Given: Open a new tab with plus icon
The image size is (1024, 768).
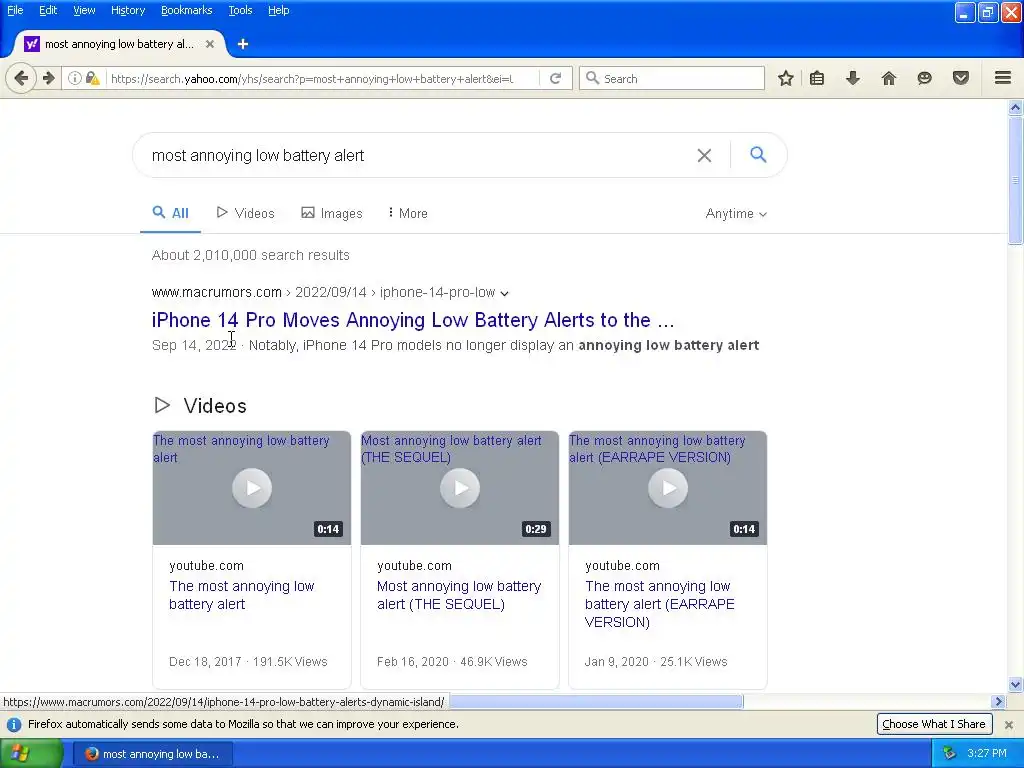Looking at the screenshot, I should click(243, 44).
